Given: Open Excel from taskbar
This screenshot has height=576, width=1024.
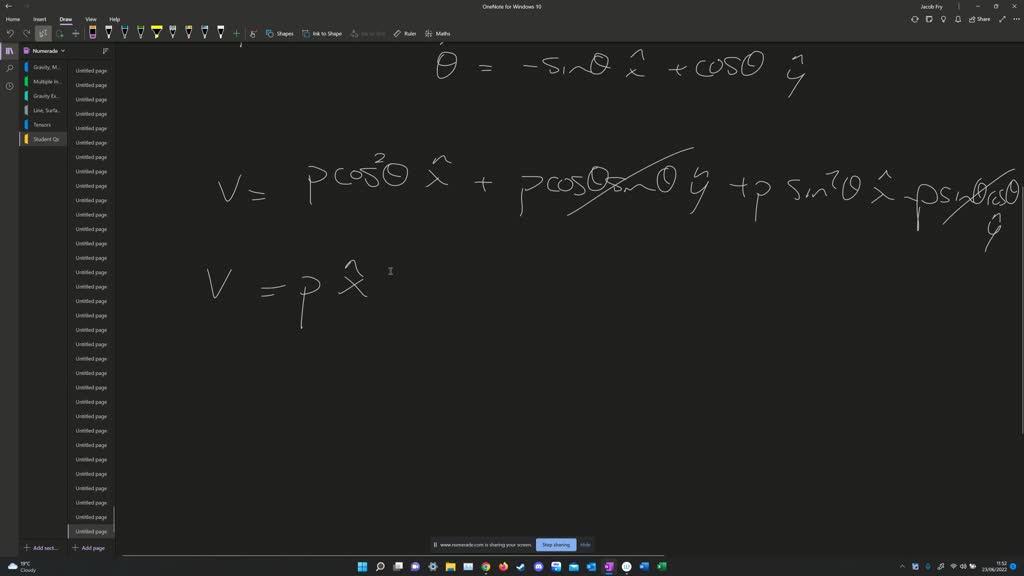Looking at the screenshot, I should 662,566.
